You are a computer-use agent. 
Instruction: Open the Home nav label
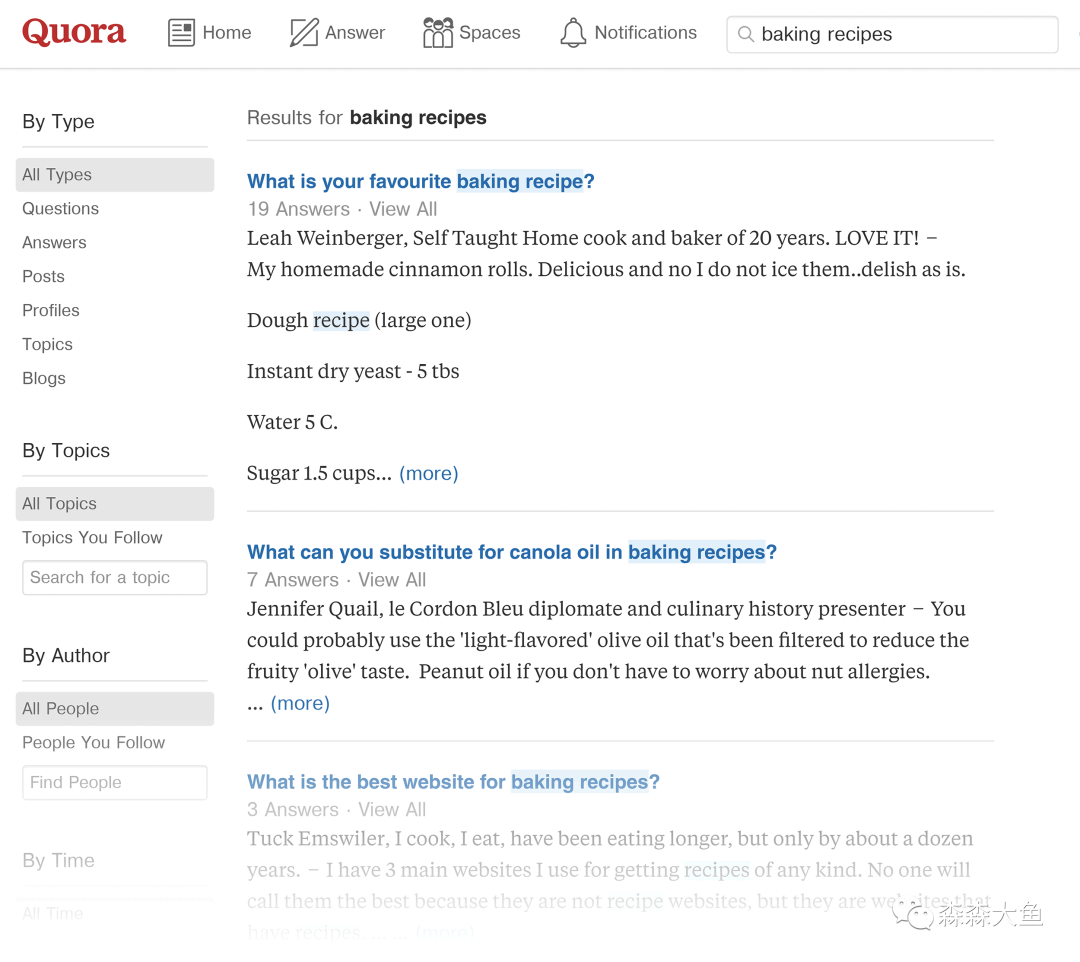(x=227, y=32)
